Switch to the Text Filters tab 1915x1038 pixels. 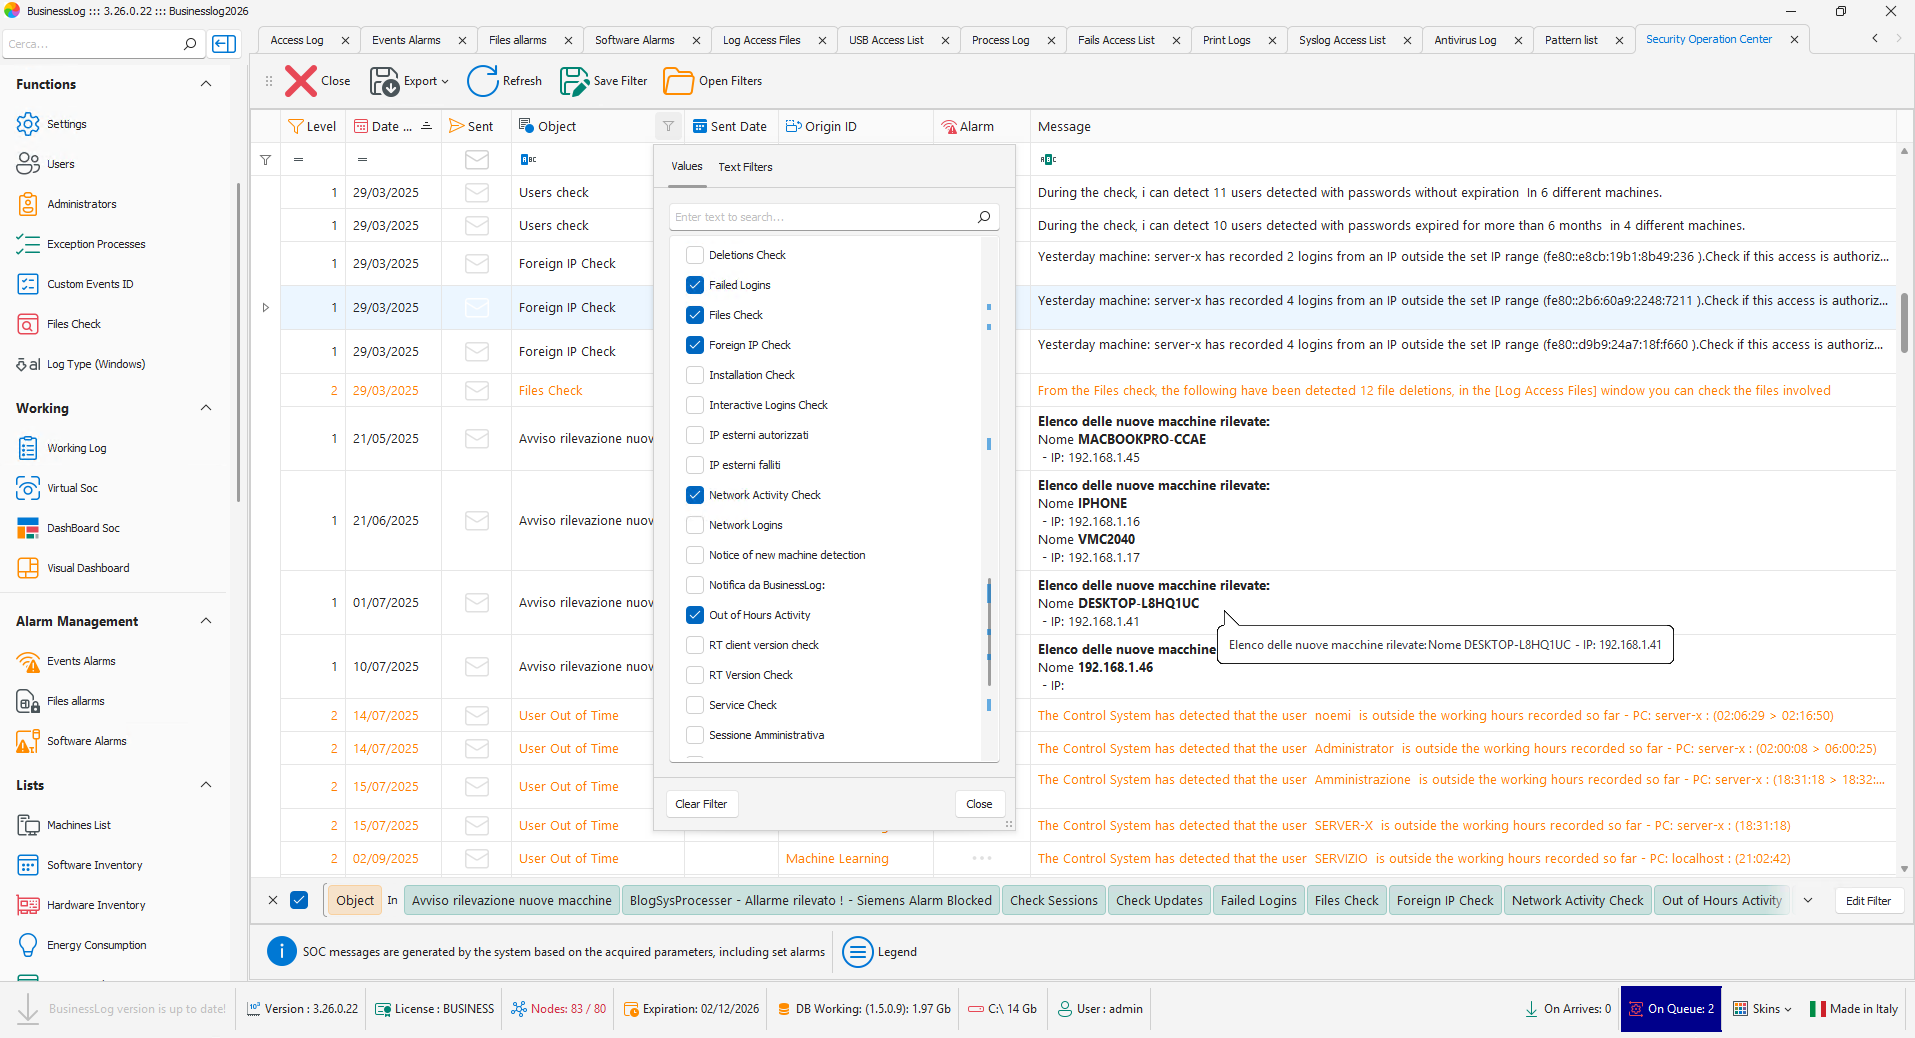click(x=745, y=167)
